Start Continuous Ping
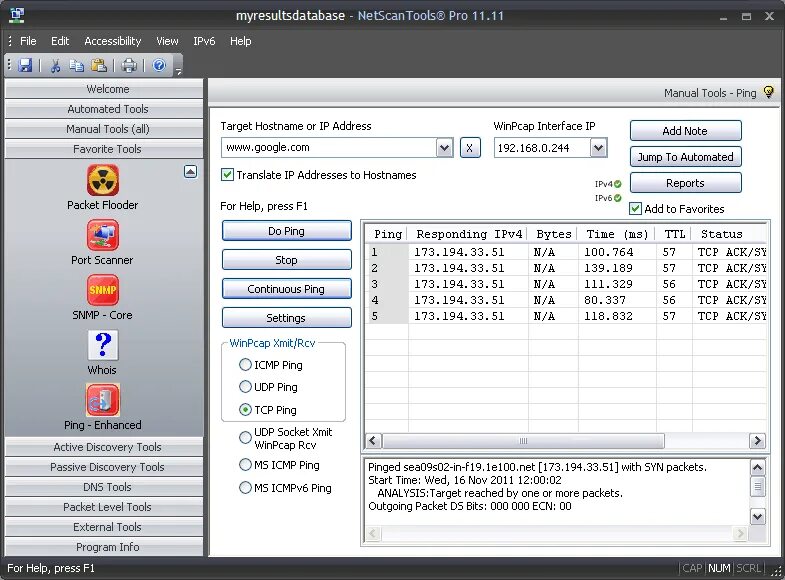785x580 pixels. (x=286, y=289)
